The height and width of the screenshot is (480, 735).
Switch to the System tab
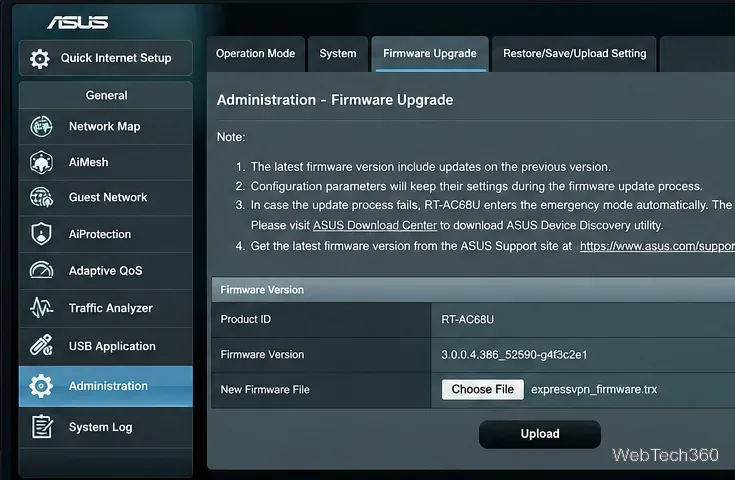tap(338, 54)
